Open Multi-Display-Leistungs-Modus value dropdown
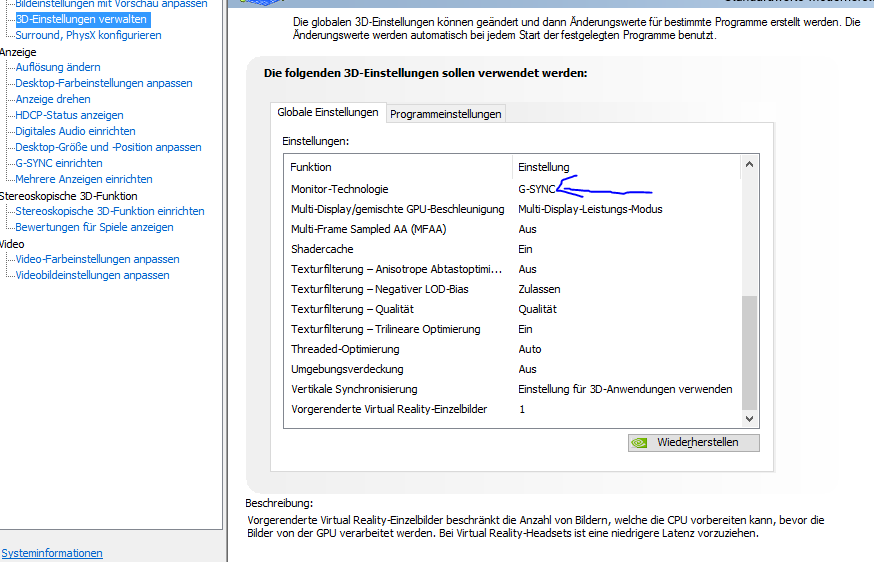 pyautogui.click(x=590, y=210)
